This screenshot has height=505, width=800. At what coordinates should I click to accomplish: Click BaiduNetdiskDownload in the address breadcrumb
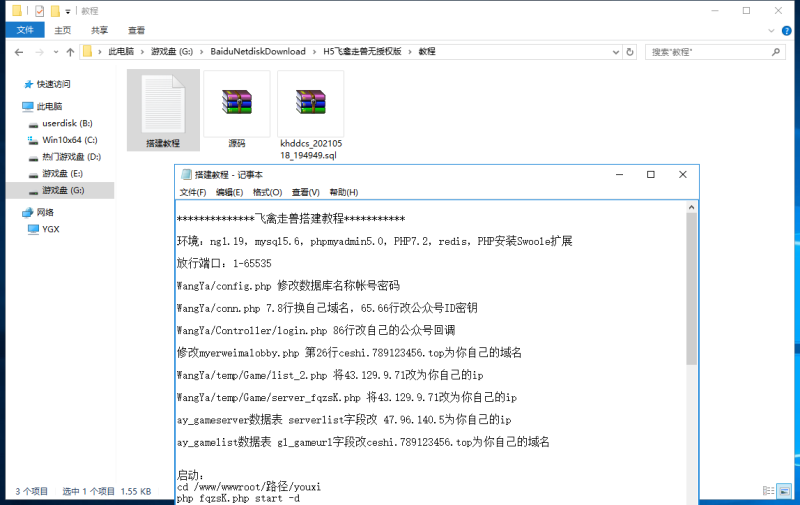pyautogui.click(x=258, y=52)
